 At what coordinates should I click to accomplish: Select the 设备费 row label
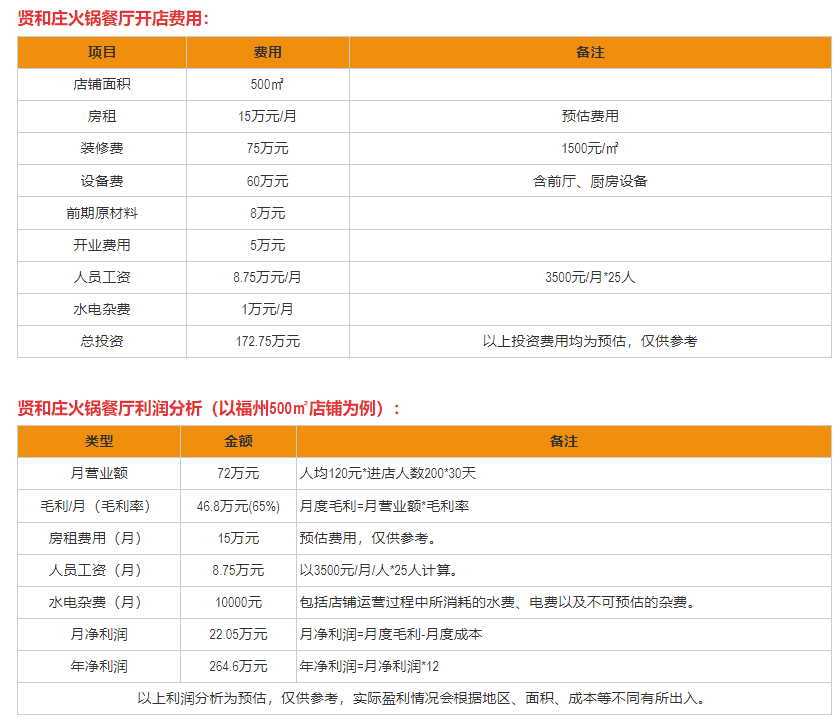tap(102, 181)
